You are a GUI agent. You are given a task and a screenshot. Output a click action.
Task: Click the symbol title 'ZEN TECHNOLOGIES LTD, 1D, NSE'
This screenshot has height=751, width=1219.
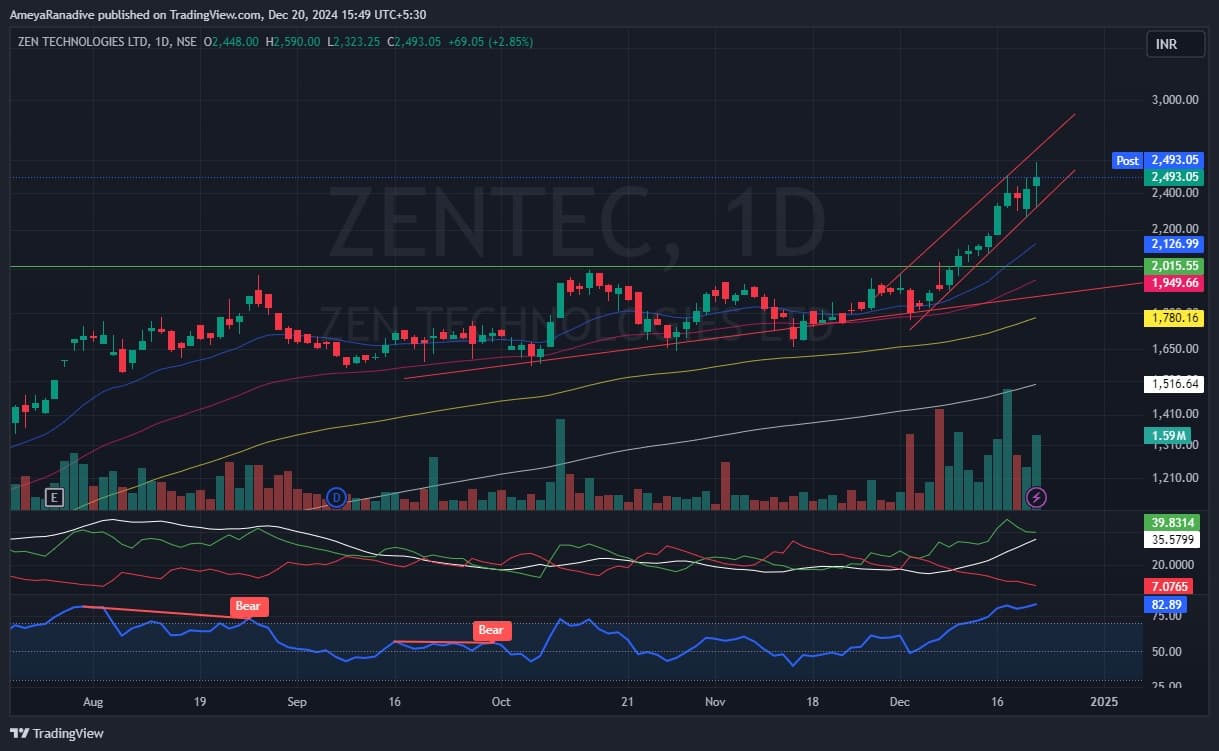[108, 42]
